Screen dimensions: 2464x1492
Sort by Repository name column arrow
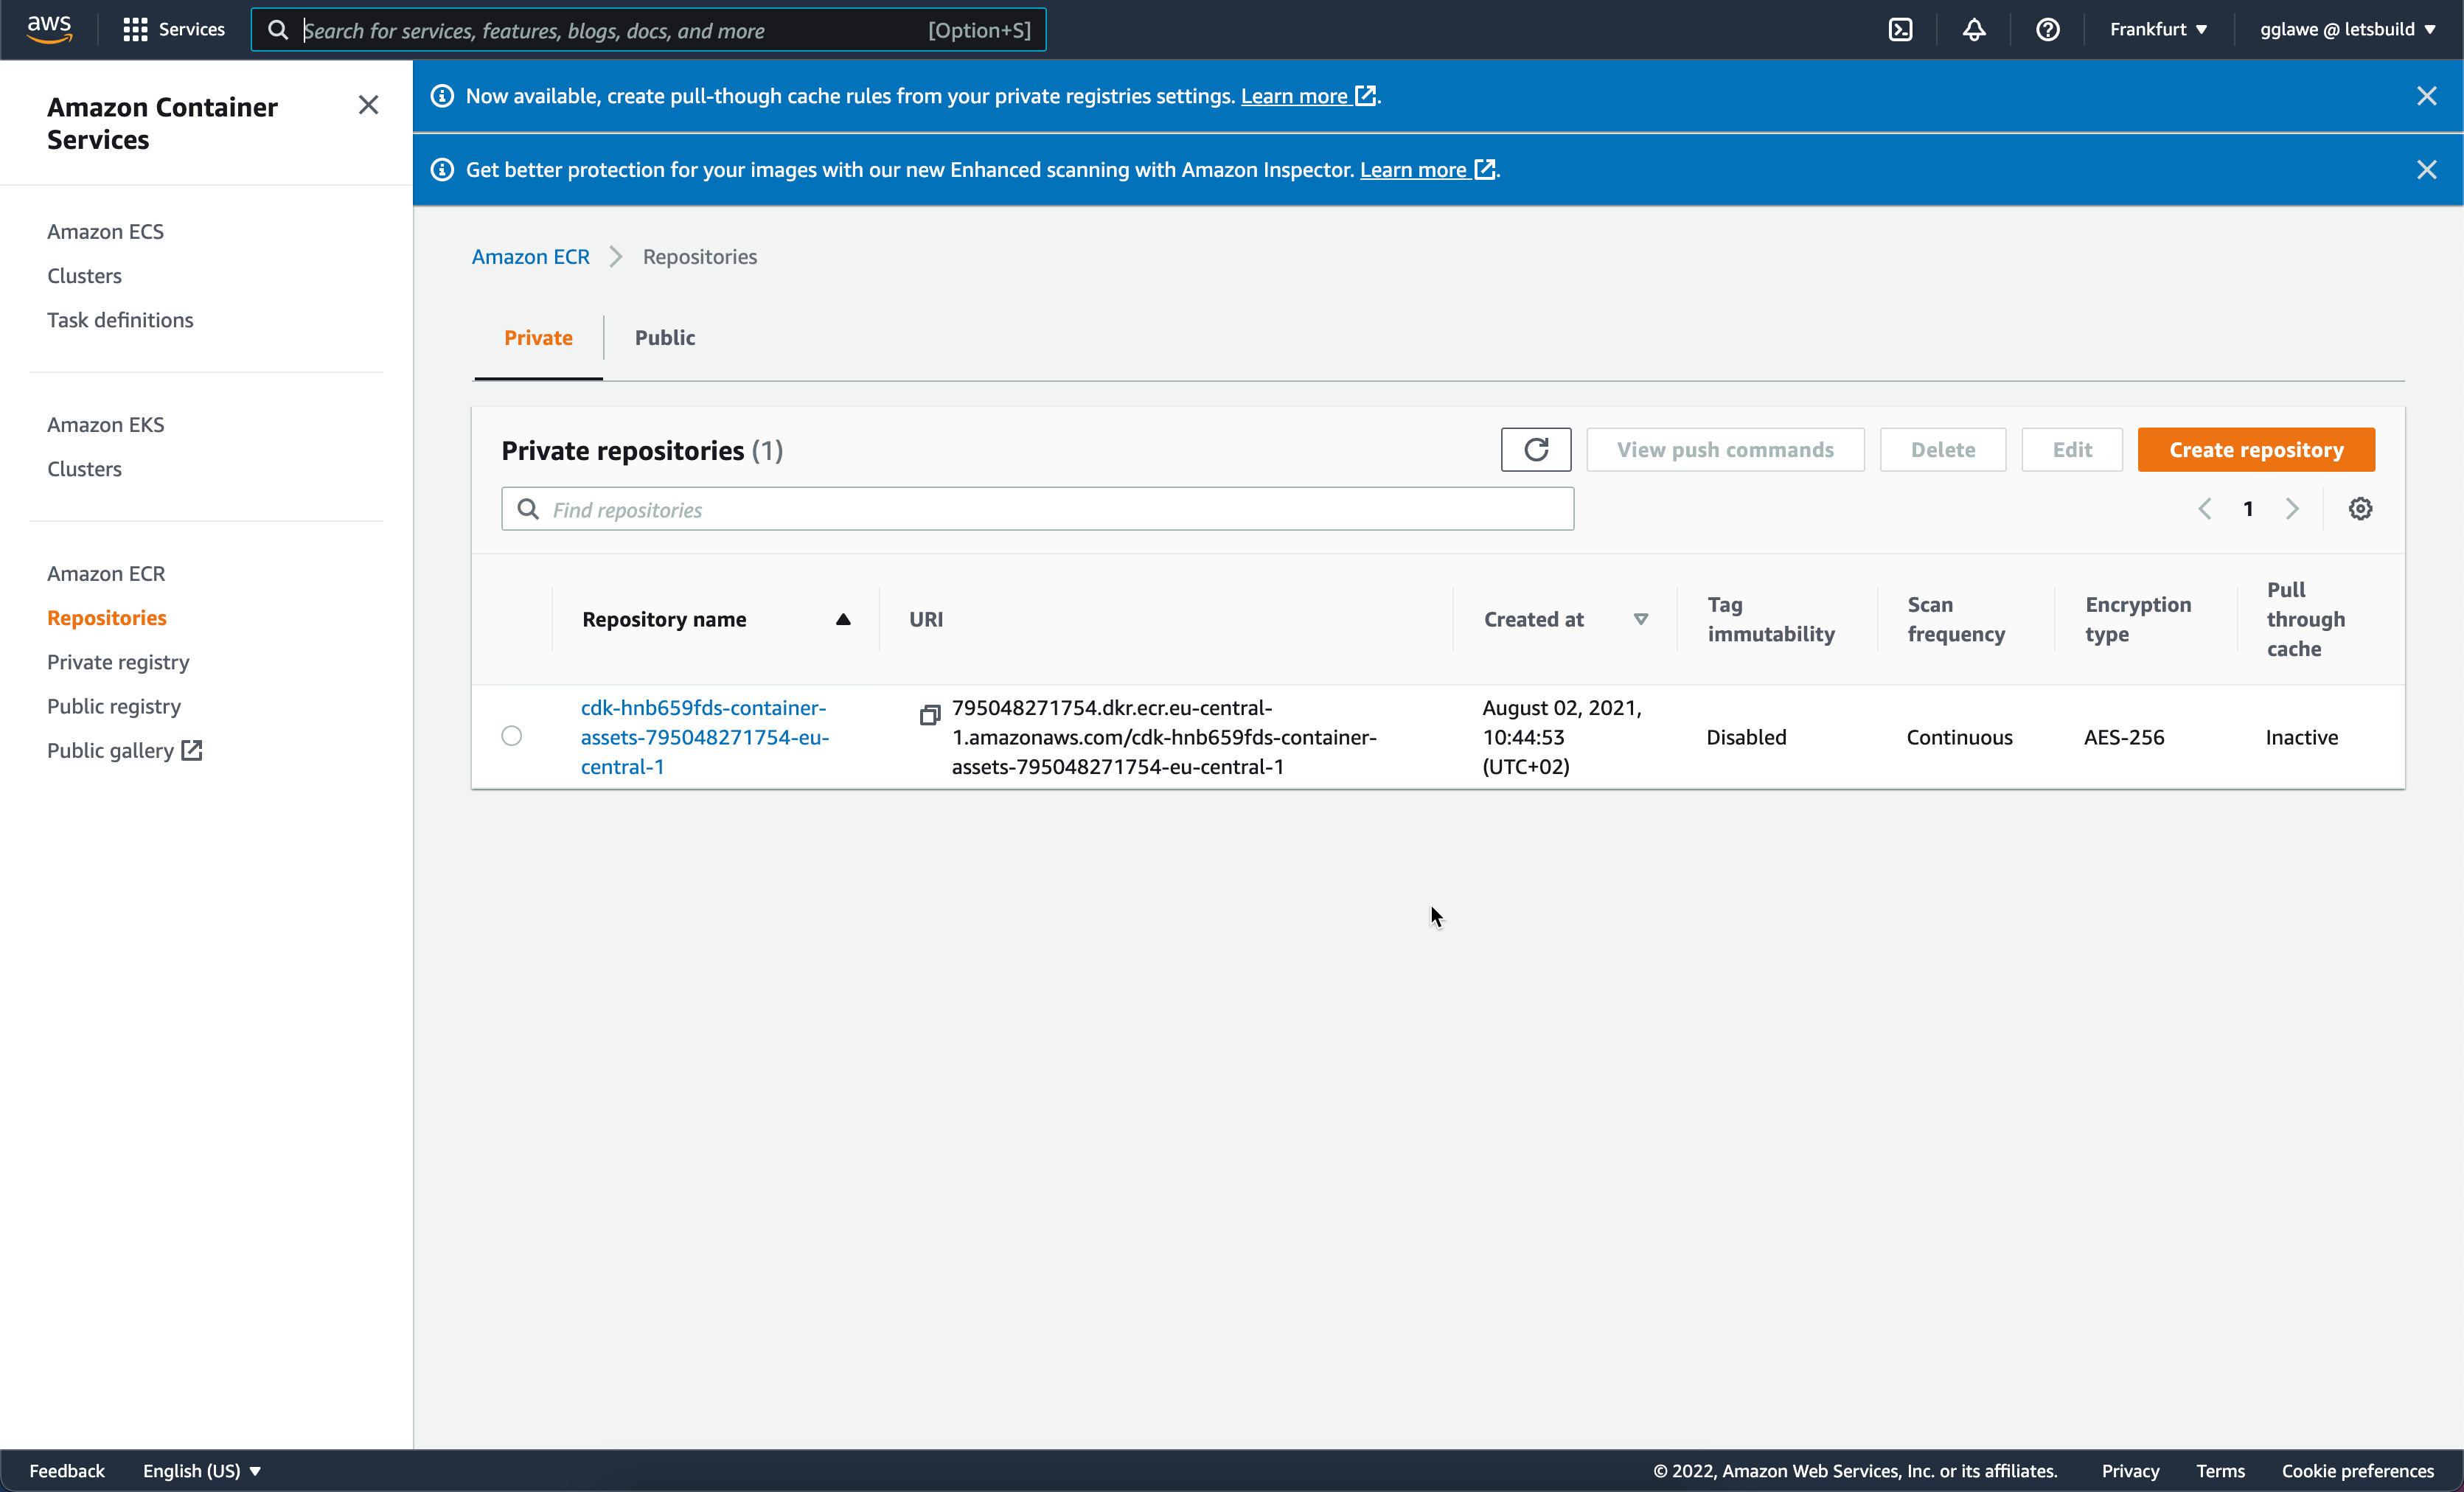tap(843, 620)
